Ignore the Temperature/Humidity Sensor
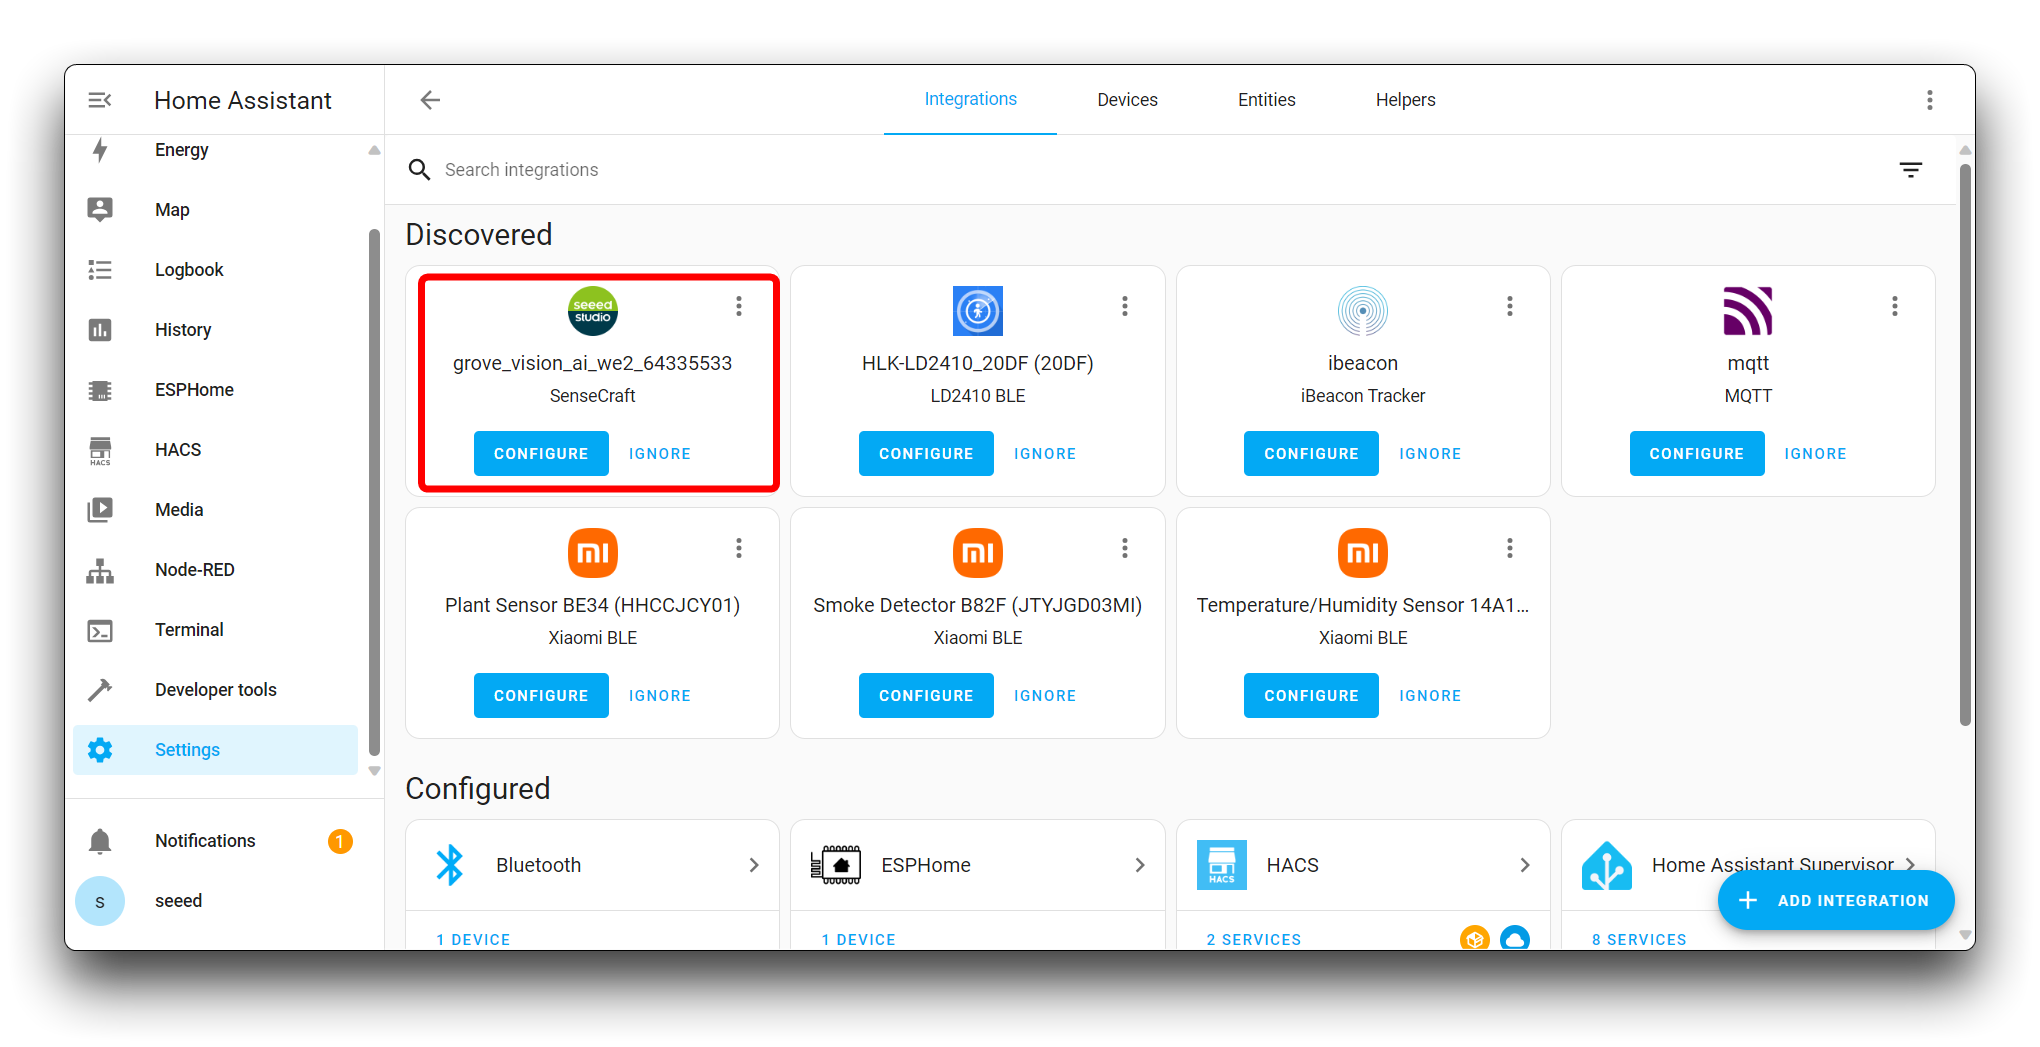The image size is (2040, 1047). [1430, 696]
